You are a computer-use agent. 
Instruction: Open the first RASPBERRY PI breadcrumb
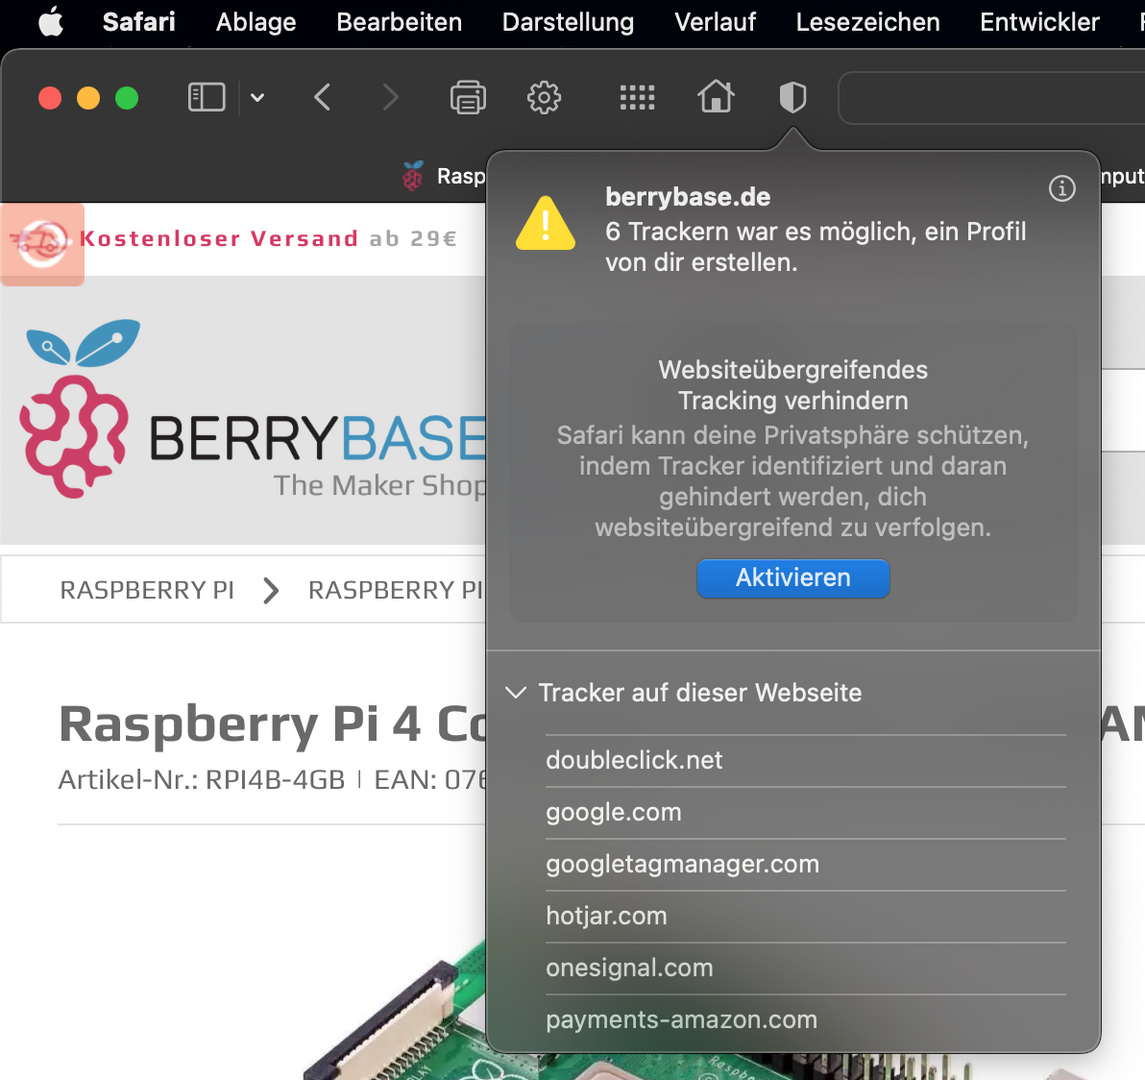tap(147, 590)
